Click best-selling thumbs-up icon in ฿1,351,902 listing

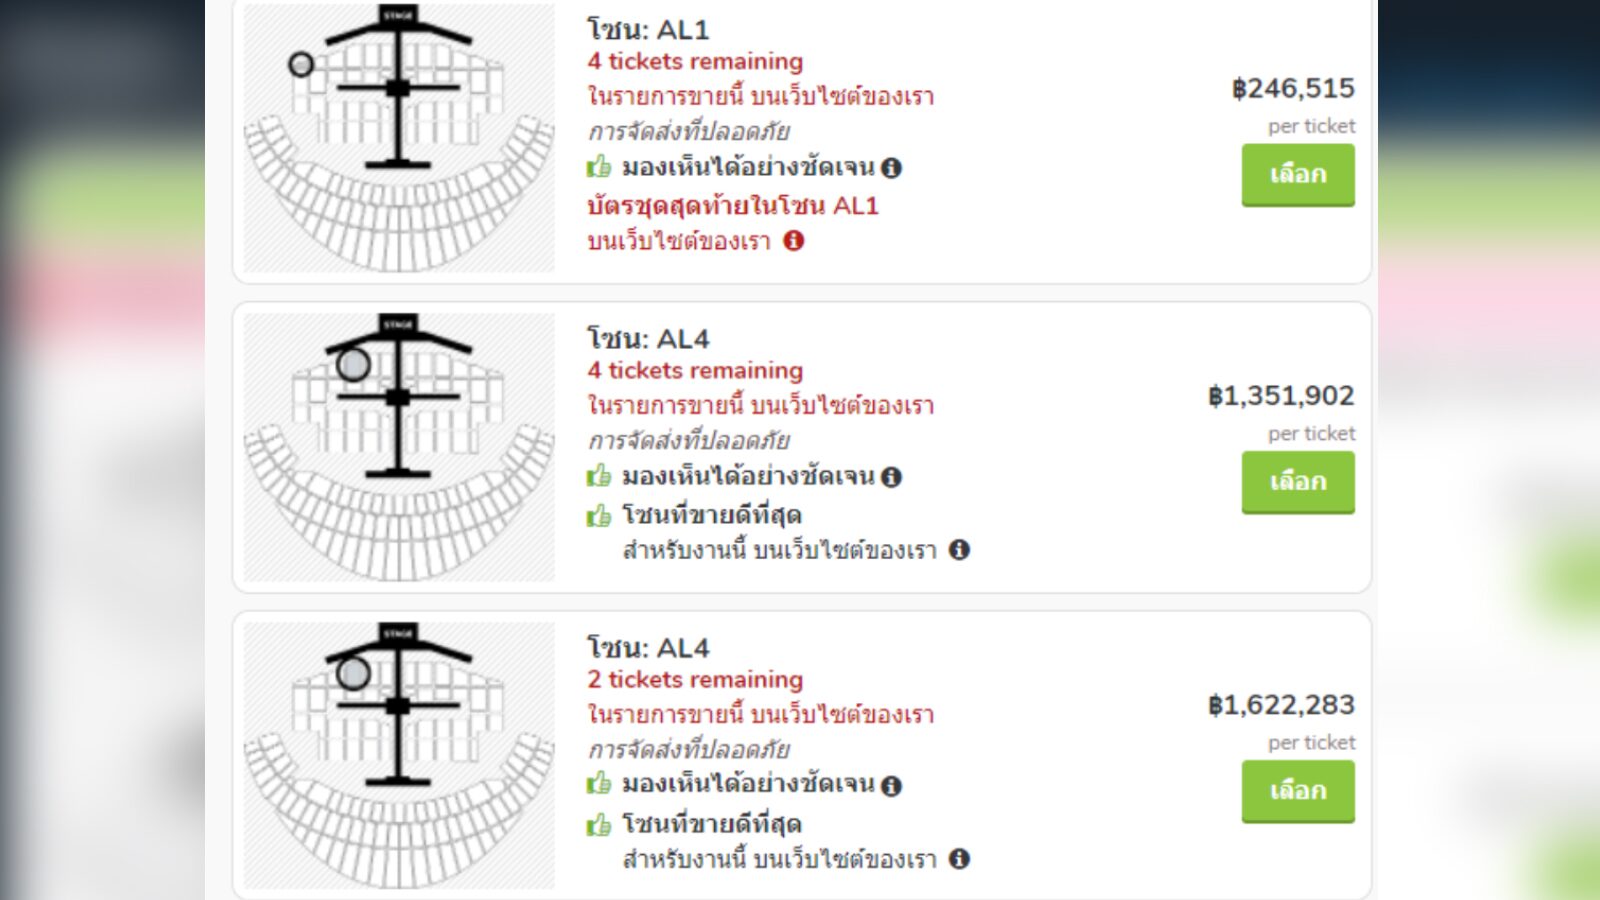[599, 516]
